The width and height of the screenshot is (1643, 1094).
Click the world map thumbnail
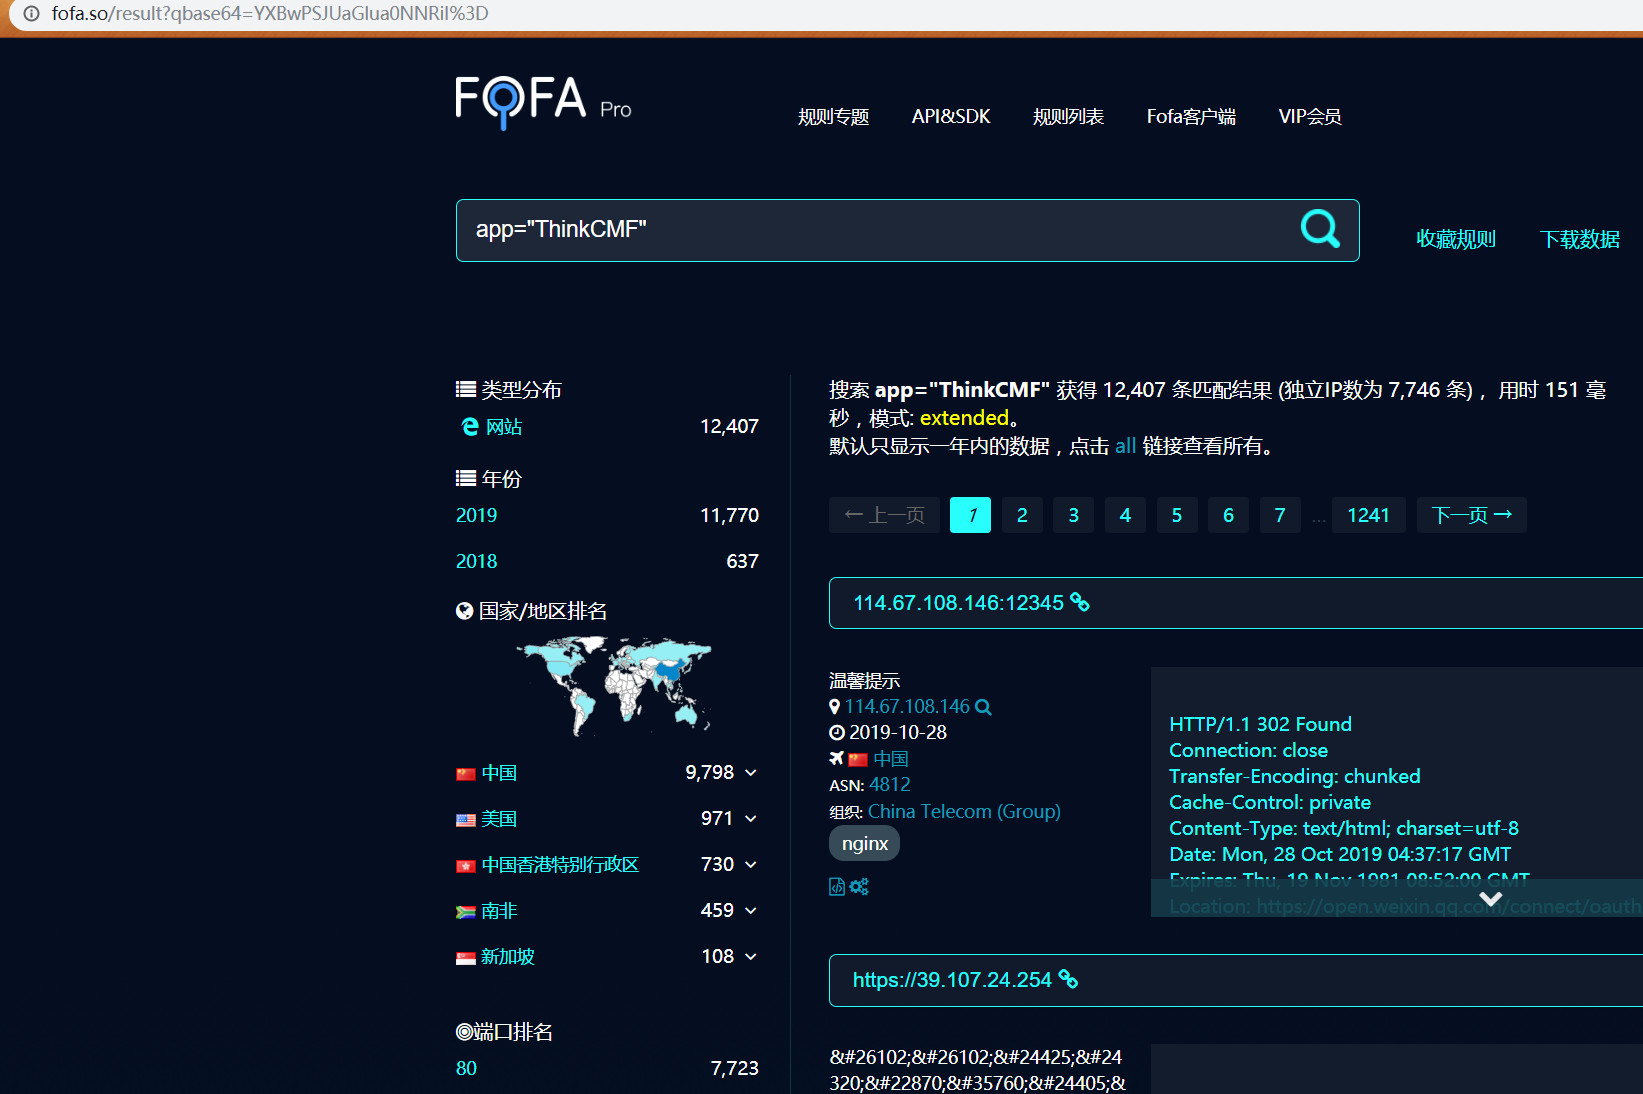pos(613,685)
